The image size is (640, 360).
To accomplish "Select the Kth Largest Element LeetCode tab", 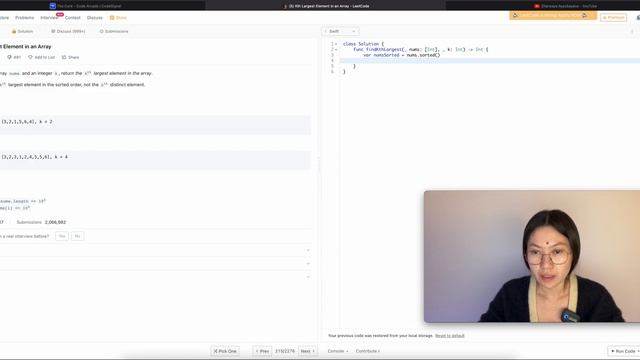I will pos(326,6).
